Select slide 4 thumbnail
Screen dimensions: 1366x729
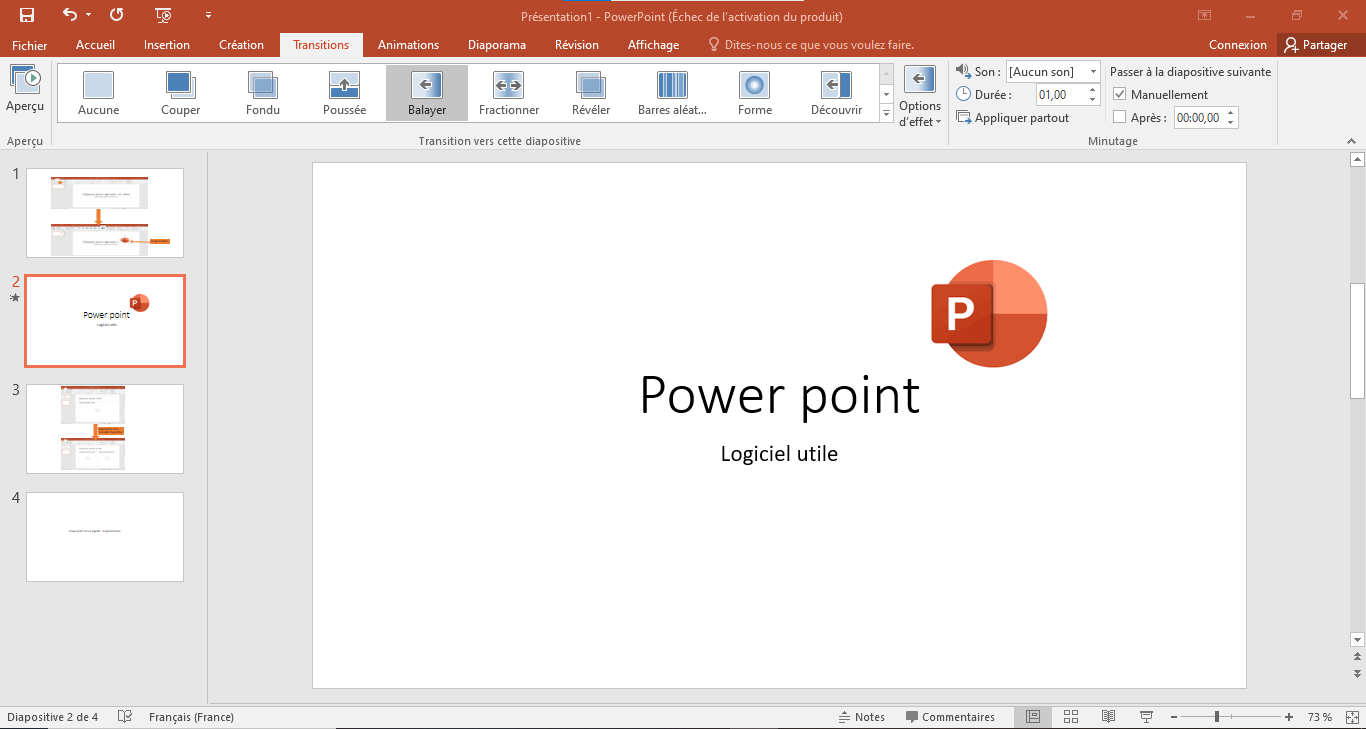105,537
